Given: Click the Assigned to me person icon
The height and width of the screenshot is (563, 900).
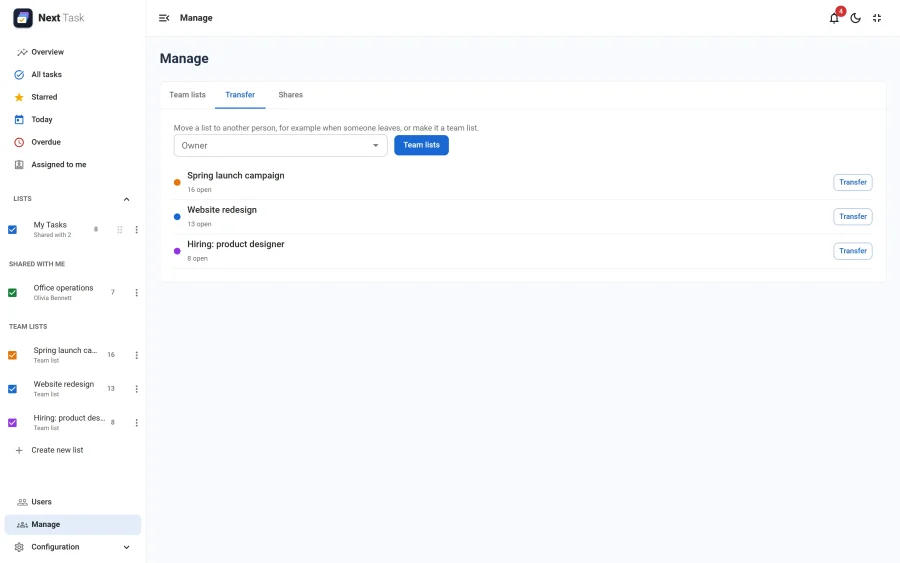Looking at the screenshot, I should coord(19,165).
